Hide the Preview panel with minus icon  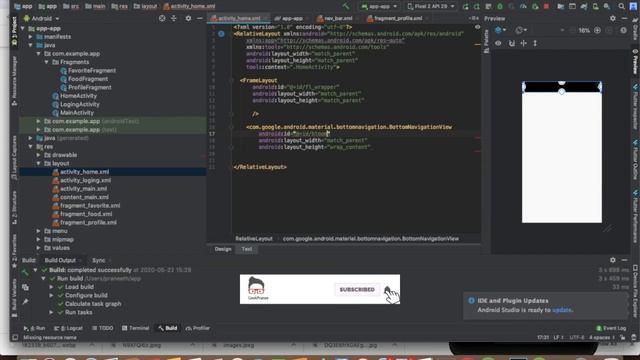click(624, 18)
